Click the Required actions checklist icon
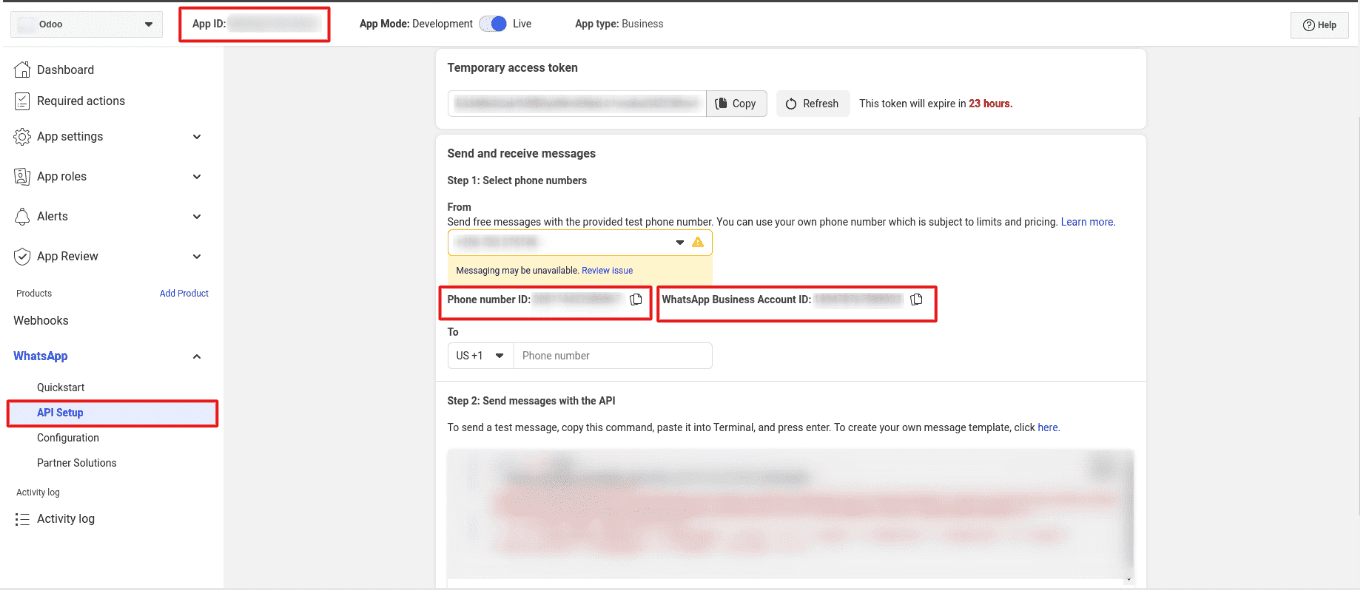This screenshot has width=1360, height=590. pyautogui.click(x=22, y=101)
